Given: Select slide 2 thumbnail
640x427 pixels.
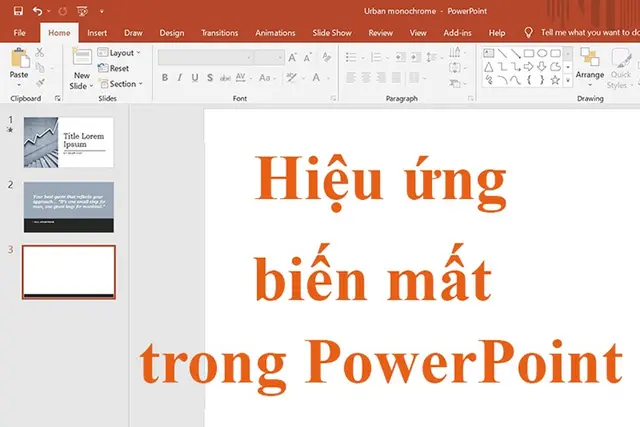Looking at the screenshot, I should point(69,207).
